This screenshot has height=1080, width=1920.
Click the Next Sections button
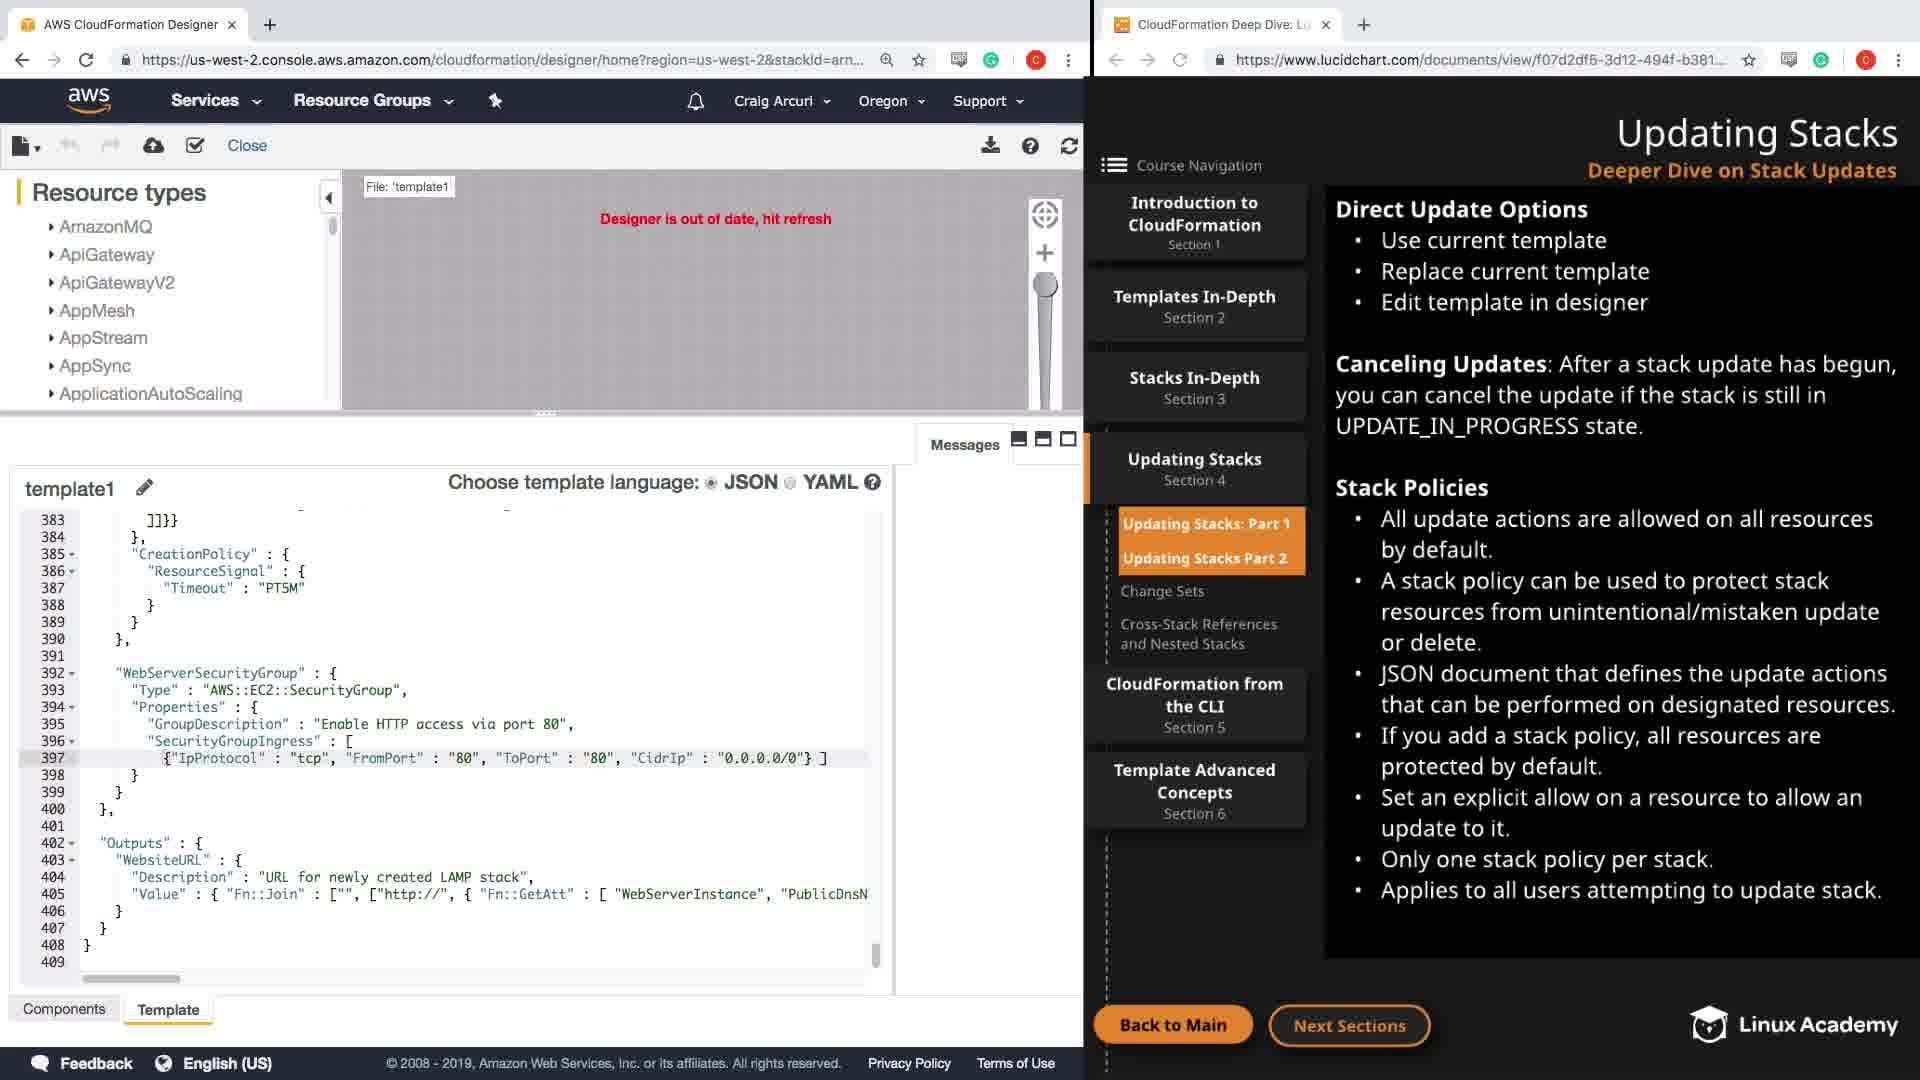point(1349,1025)
